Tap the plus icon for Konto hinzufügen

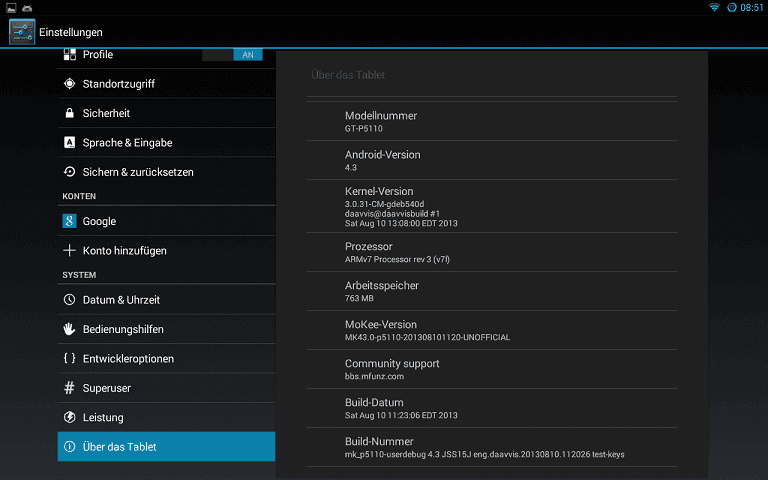tap(70, 250)
